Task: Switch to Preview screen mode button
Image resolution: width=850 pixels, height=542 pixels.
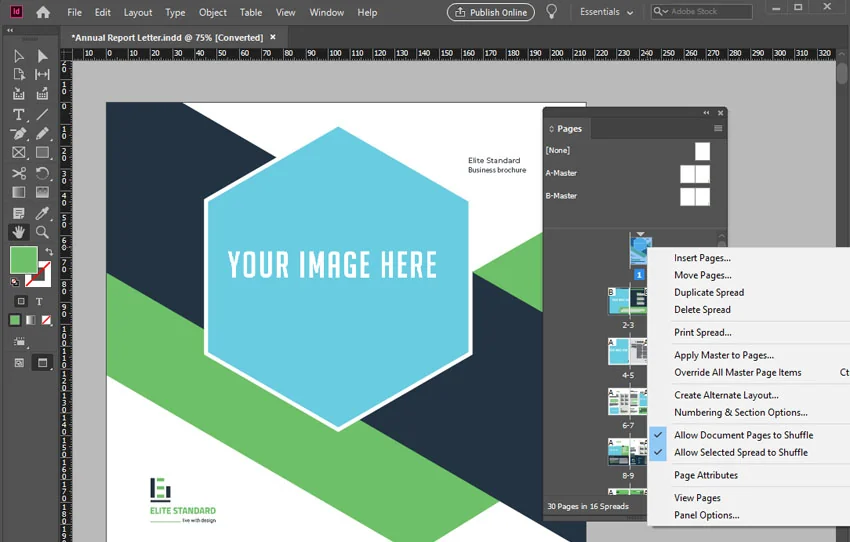Action: [42, 363]
